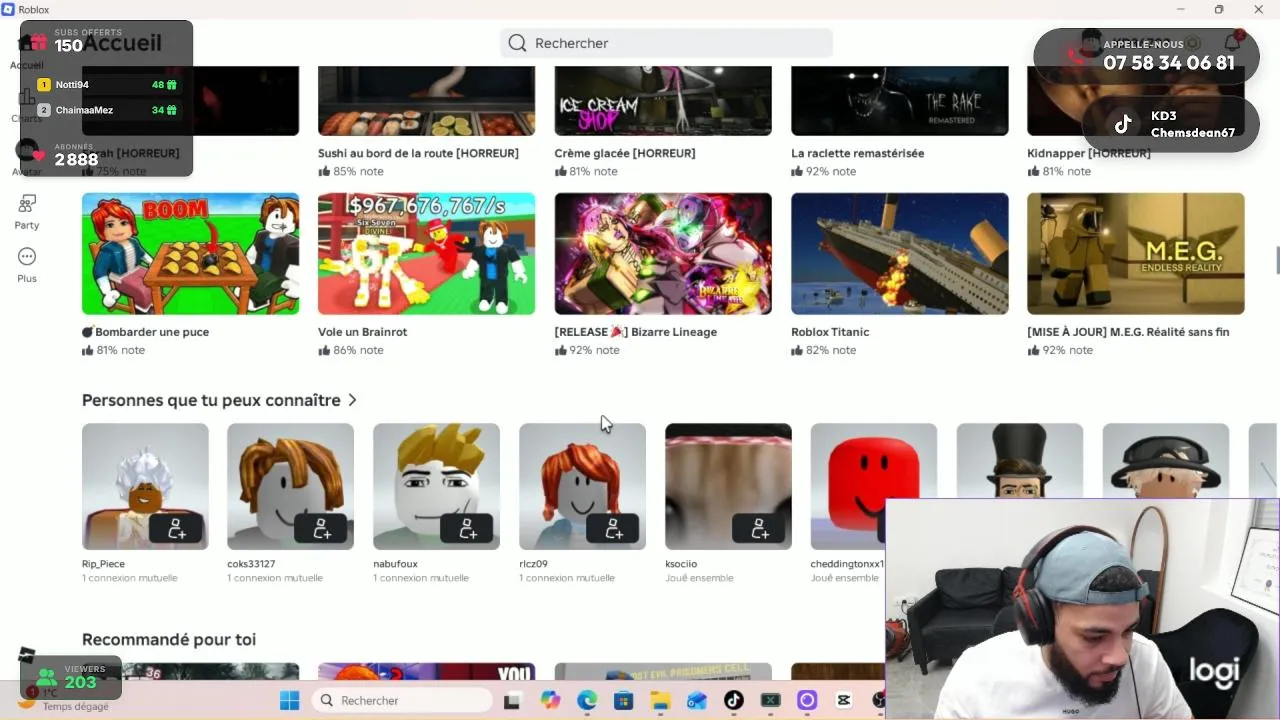Image resolution: width=1280 pixels, height=720 pixels.
Task: Click the add-friend icon on rlcz09
Action: pos(614,529)
